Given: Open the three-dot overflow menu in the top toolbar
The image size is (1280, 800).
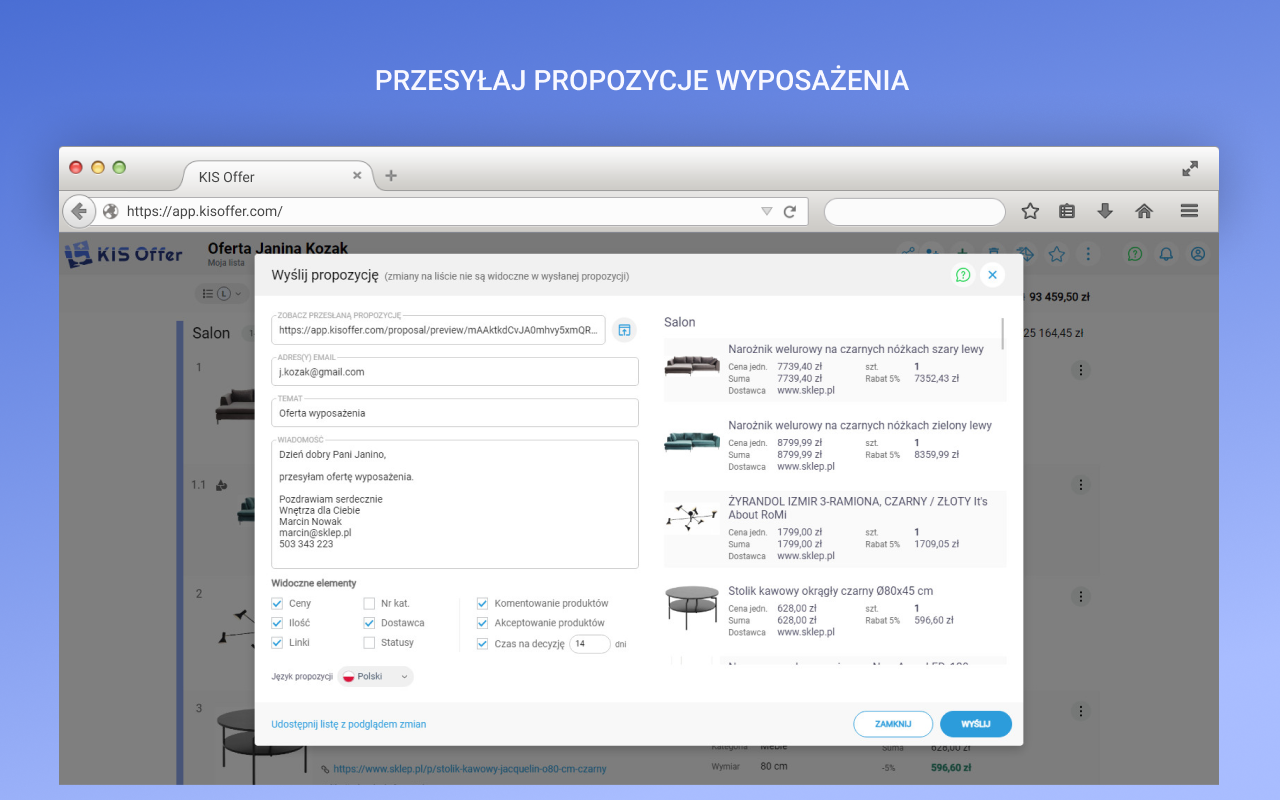Looking at the screenshot, I should click(x=1088, y=254).
